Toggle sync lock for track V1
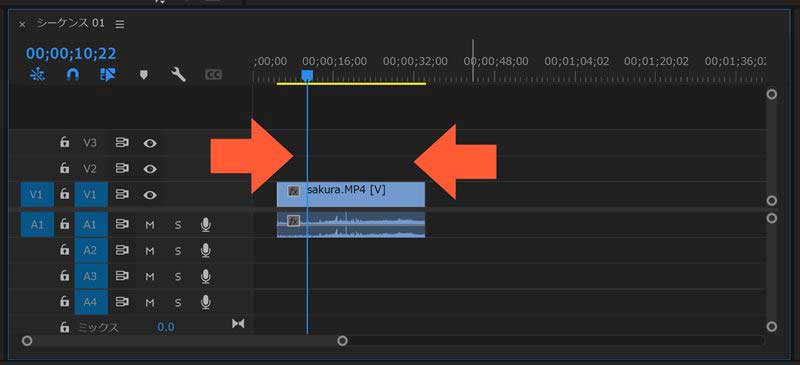 tap(121, 194)
